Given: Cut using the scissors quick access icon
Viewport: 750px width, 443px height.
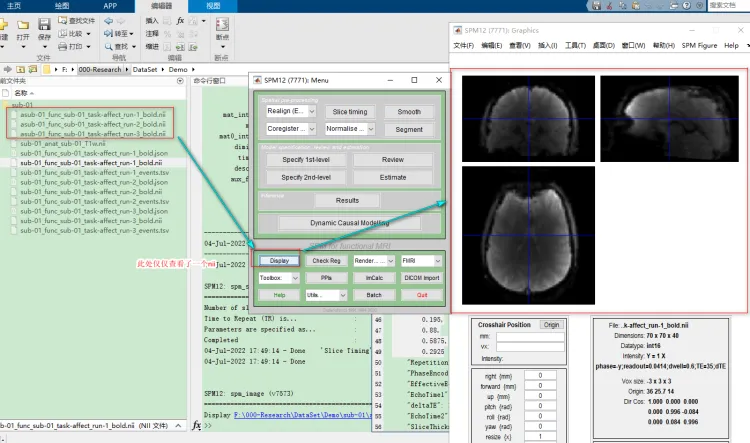Looking at the screenshot, I should tap(609, 6).
